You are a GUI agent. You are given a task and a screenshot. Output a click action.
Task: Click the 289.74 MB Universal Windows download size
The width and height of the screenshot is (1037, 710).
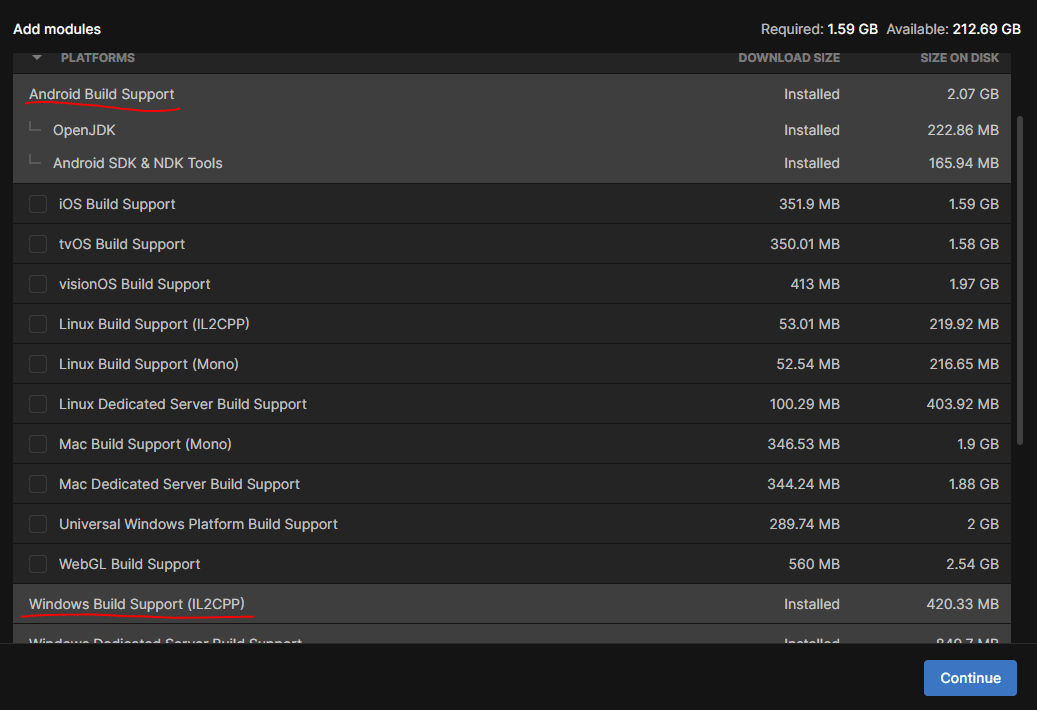805,524
